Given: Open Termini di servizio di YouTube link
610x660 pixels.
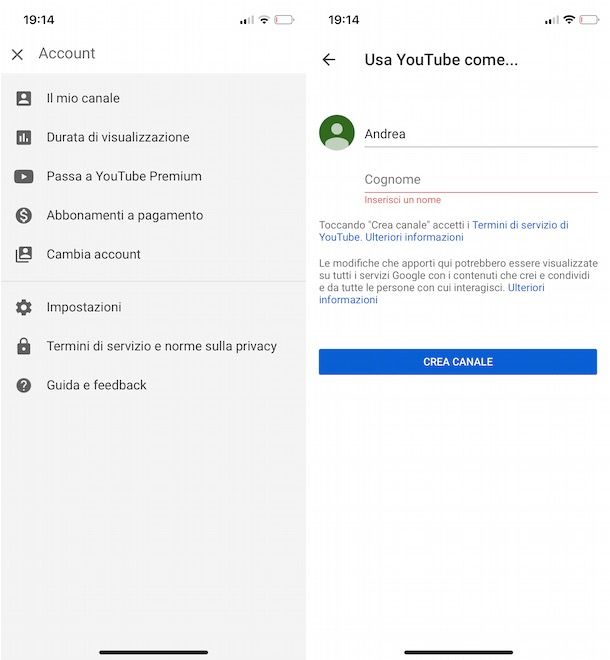Looking at the screenshot, I should (x=444, y=231).
